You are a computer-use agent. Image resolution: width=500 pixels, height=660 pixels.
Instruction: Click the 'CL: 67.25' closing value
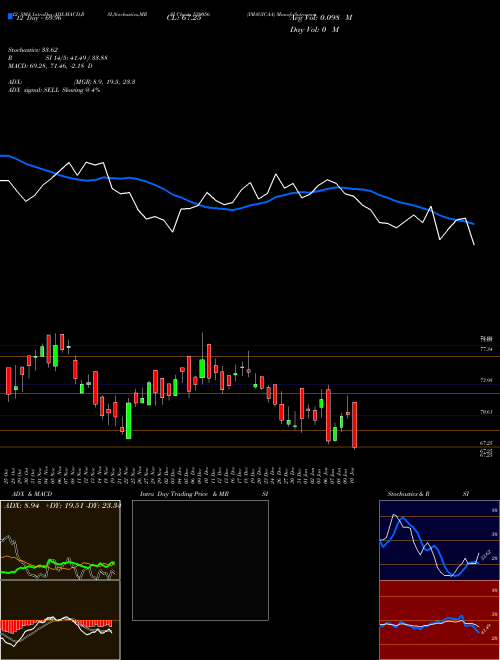click(x=184, y=18)
